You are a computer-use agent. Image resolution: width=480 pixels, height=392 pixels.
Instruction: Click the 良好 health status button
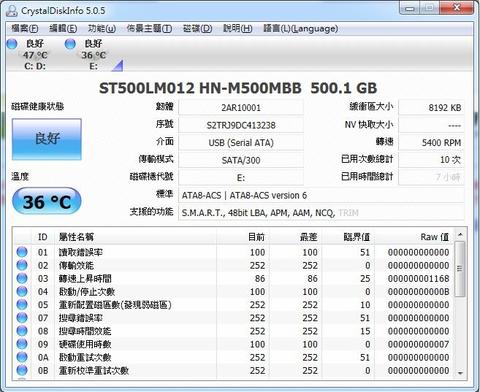(x=47, y=139)
